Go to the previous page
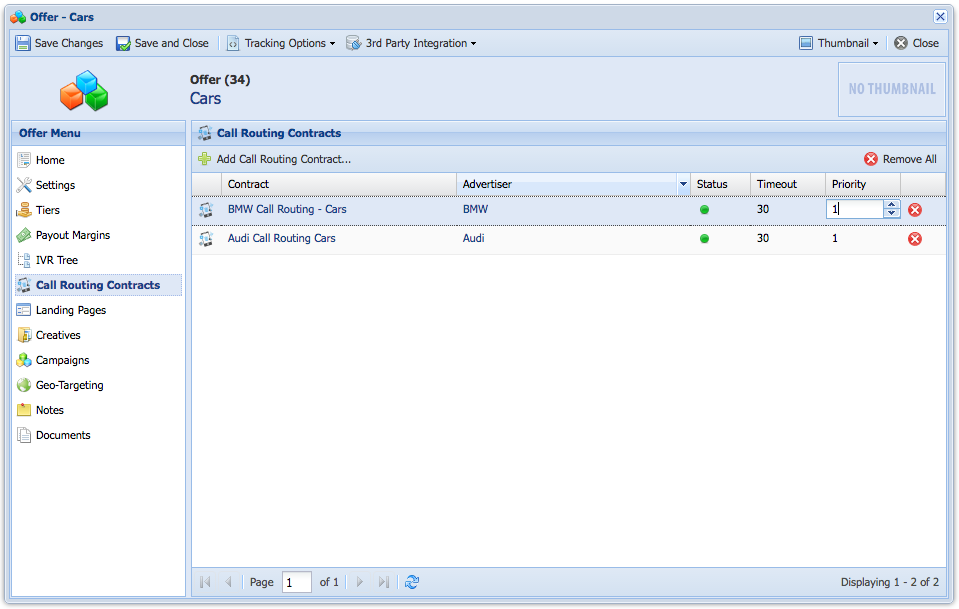The height and width of the screenshot is (609, 959). 228,582
